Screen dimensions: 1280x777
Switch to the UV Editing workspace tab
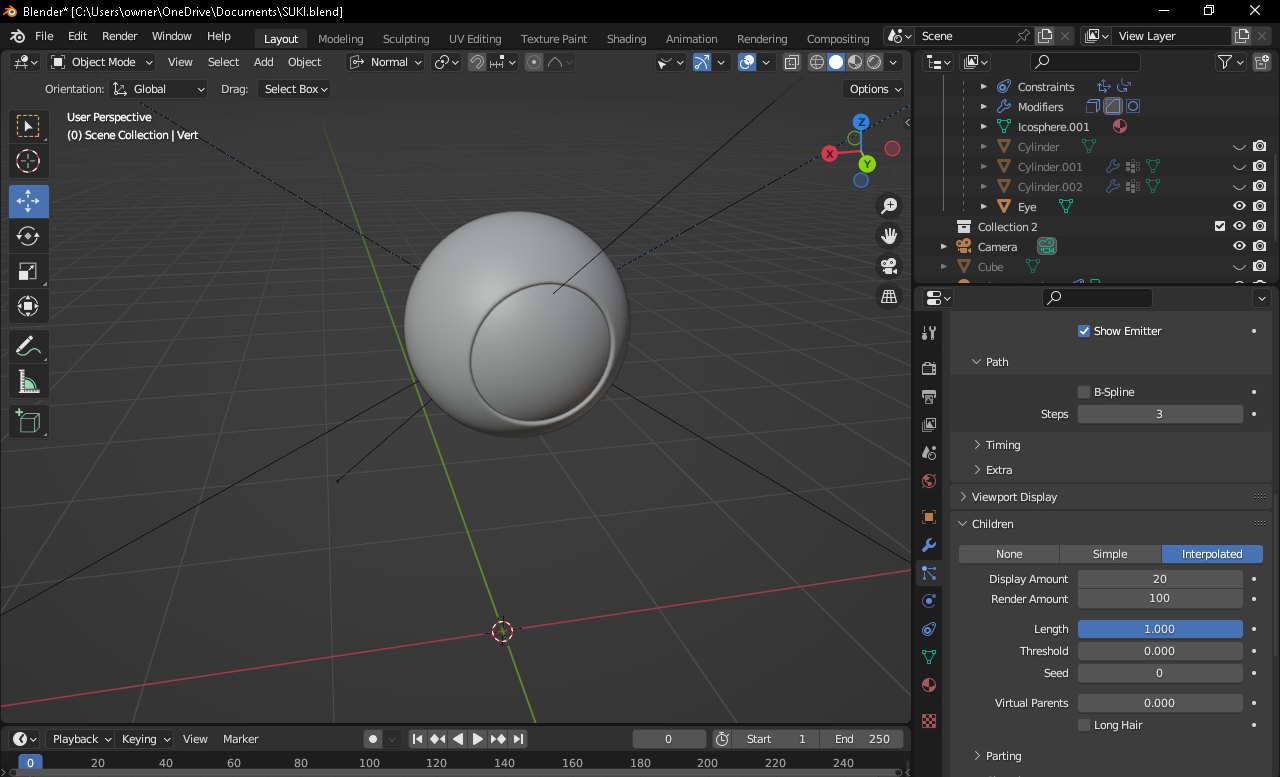(475, 39)
